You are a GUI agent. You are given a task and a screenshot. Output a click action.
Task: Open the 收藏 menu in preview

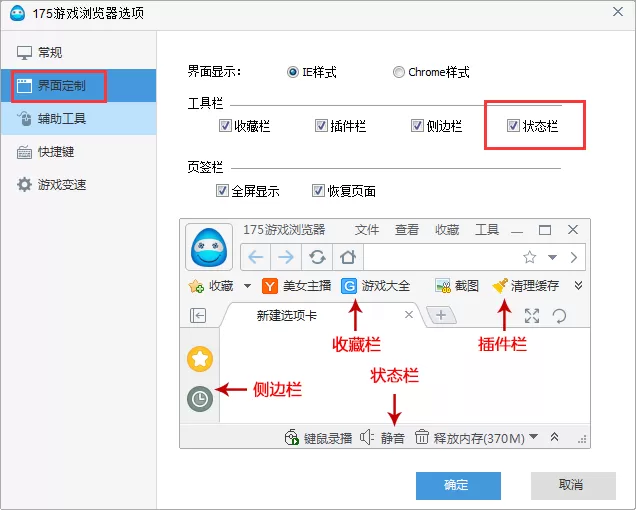click(447, 230)
